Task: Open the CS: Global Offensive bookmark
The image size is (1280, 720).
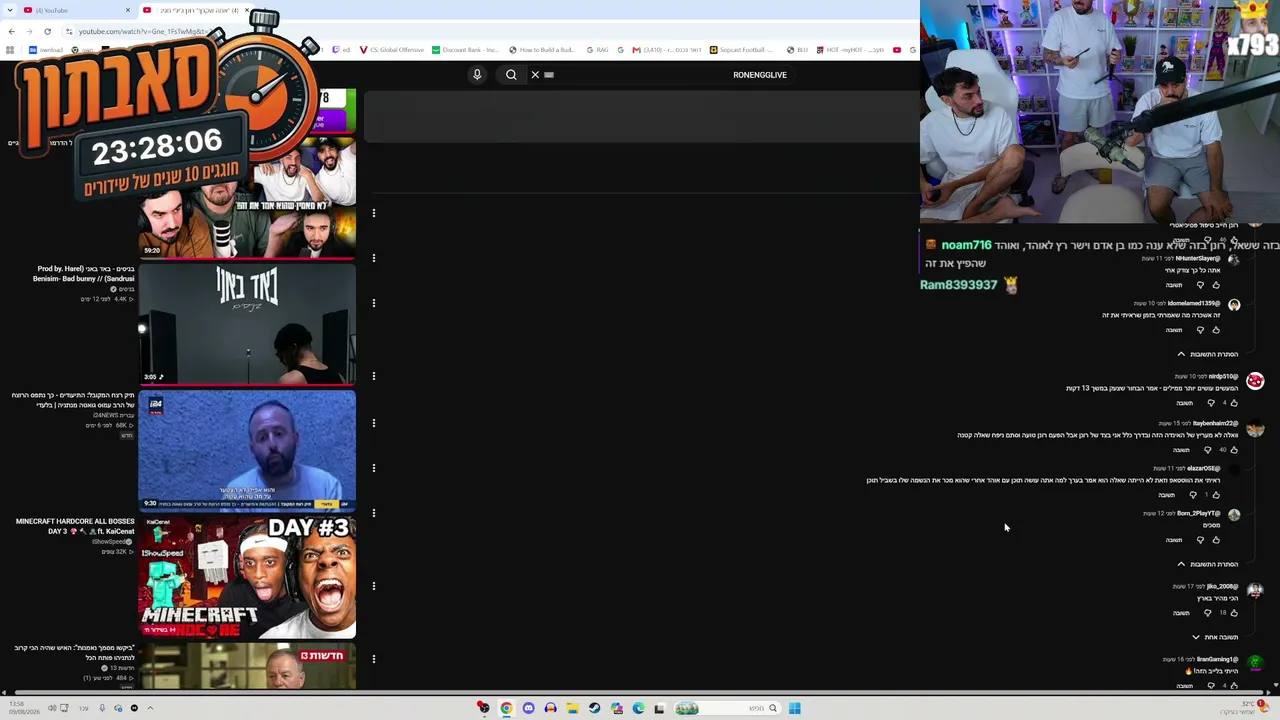Action: 391,50
